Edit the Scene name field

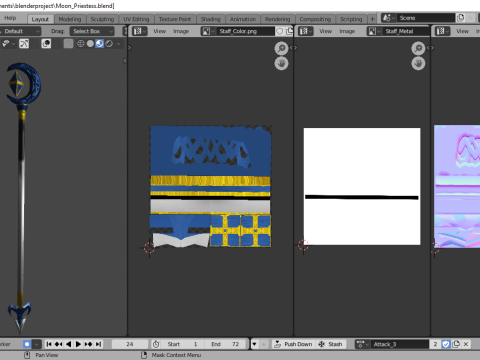pos(426,18)
